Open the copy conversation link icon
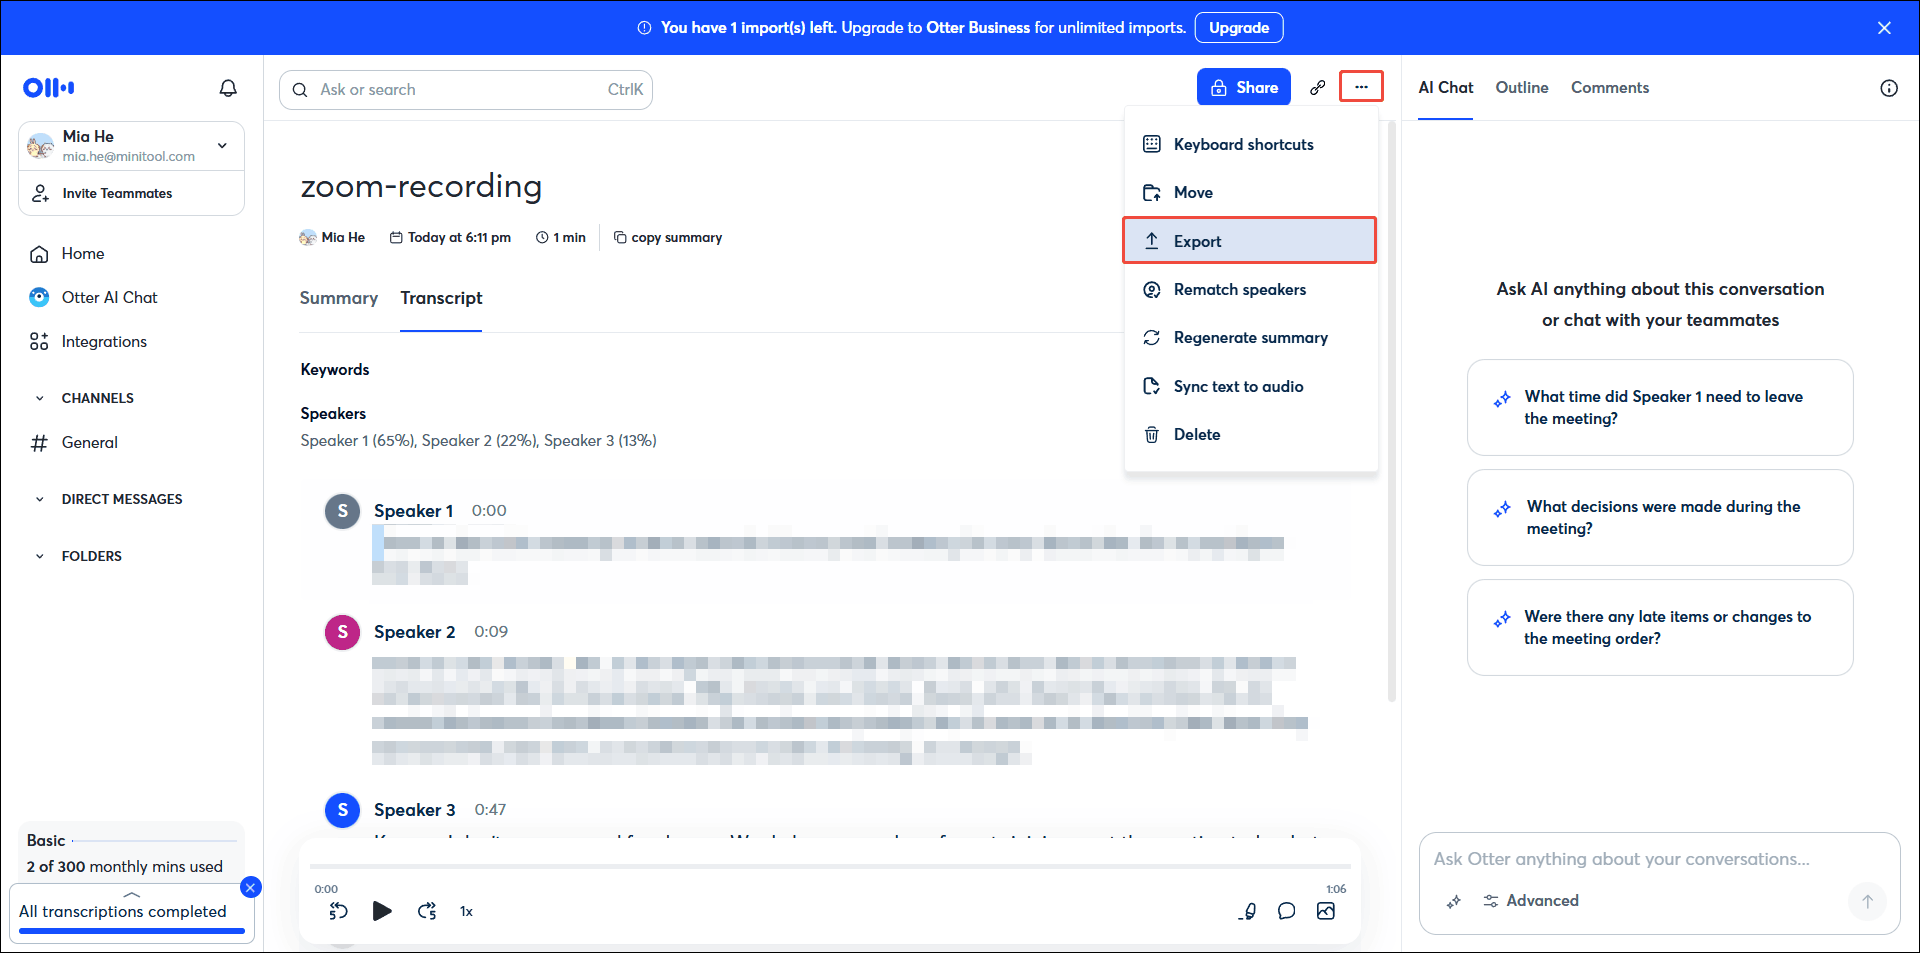 [x=1317, y=87]
